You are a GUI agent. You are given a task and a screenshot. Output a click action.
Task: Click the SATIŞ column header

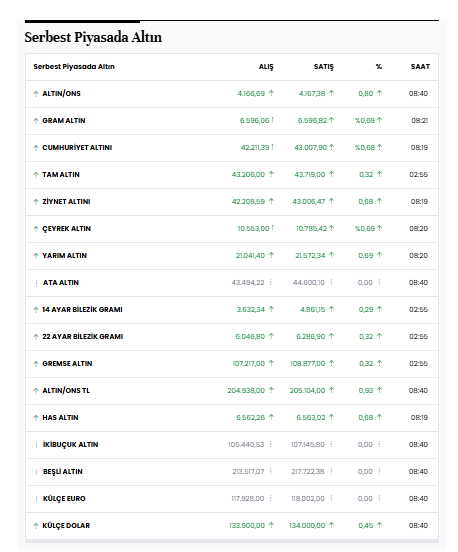pos(324,67)
